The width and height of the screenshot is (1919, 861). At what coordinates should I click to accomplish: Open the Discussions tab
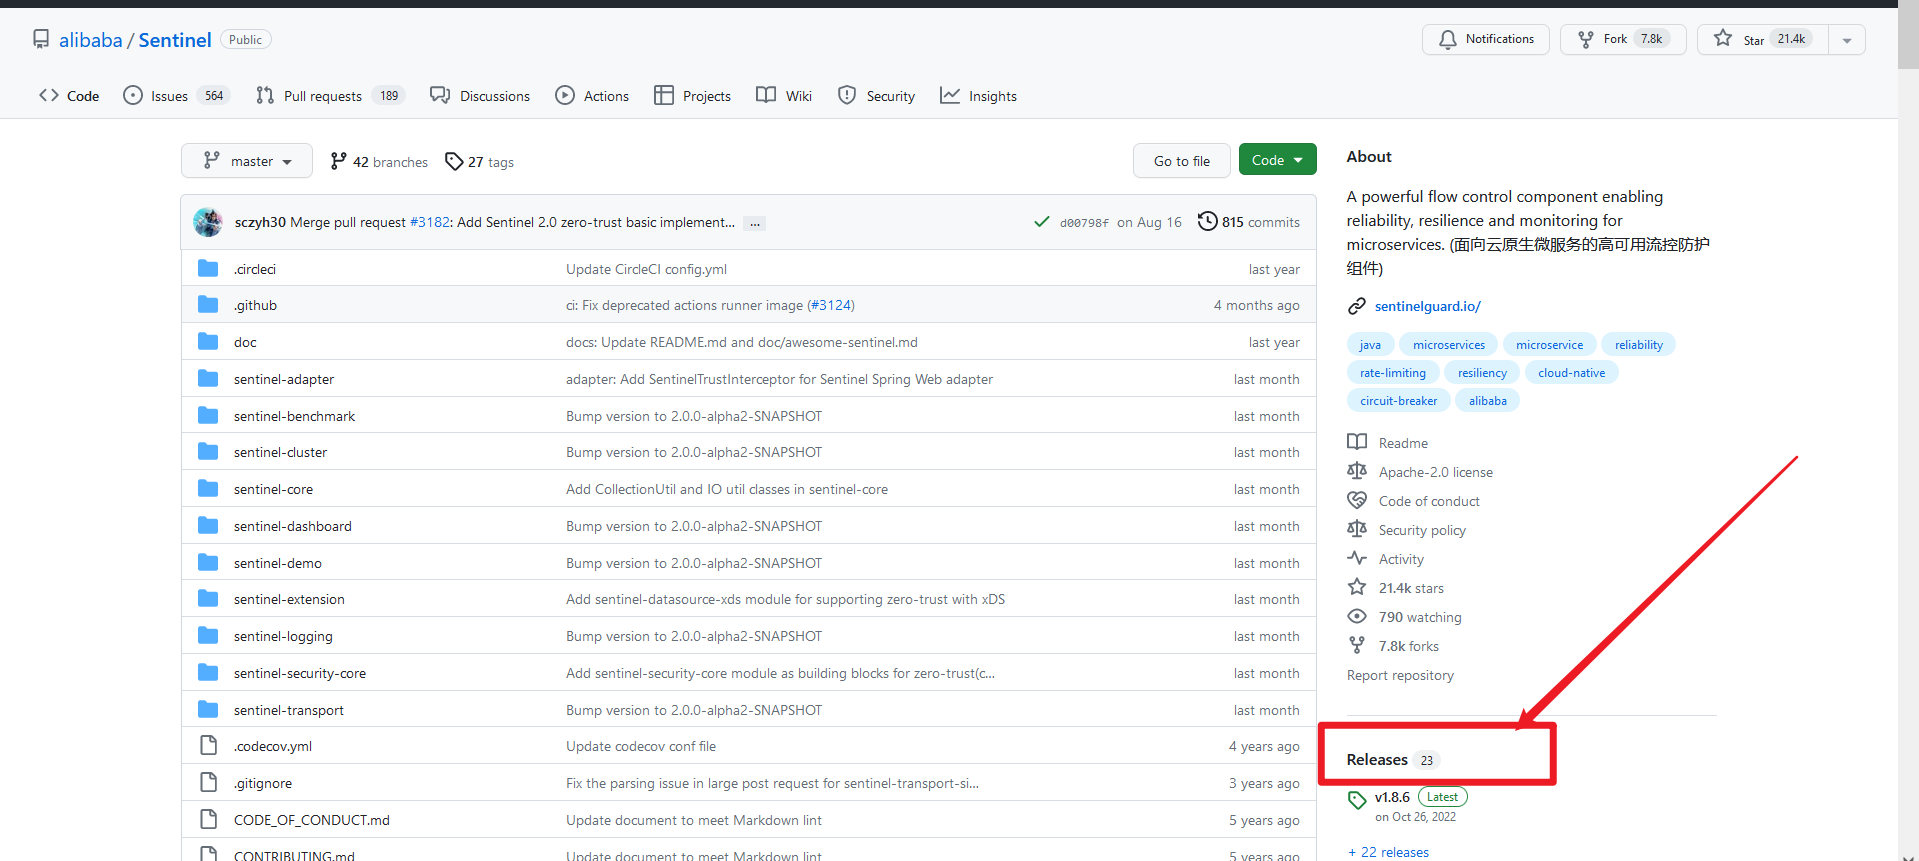pyautogui.click(x=480, y=96)
